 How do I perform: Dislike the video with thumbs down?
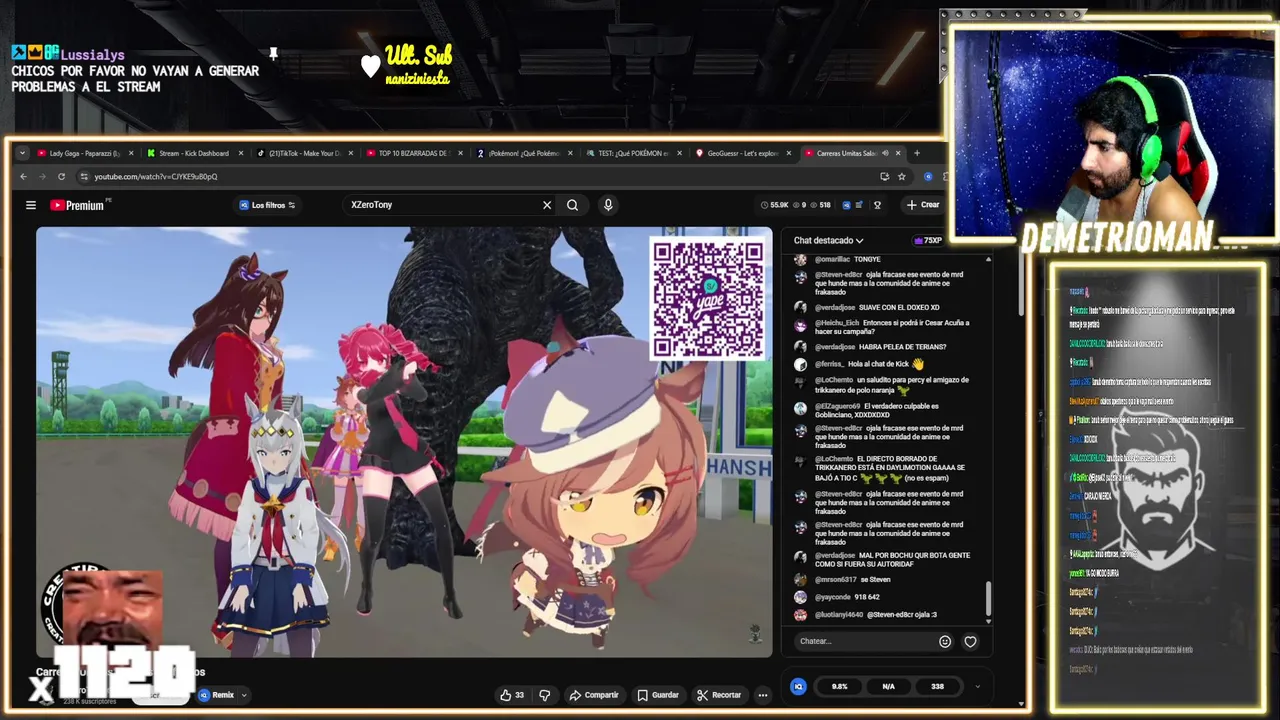[x=545, y=695]
